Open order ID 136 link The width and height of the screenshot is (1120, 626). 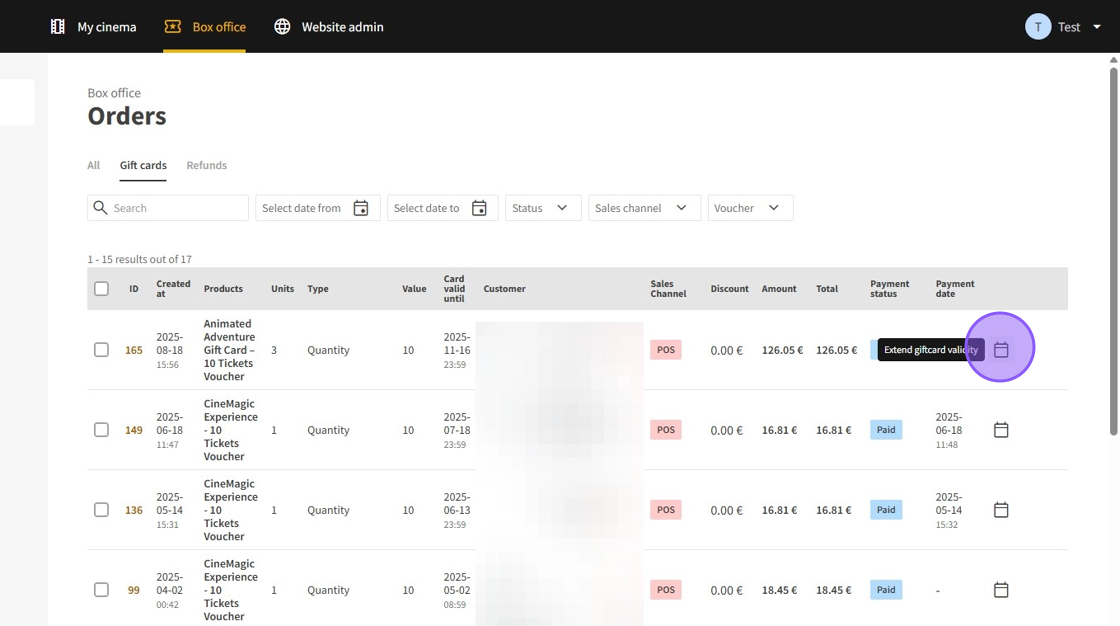[134, 510]
